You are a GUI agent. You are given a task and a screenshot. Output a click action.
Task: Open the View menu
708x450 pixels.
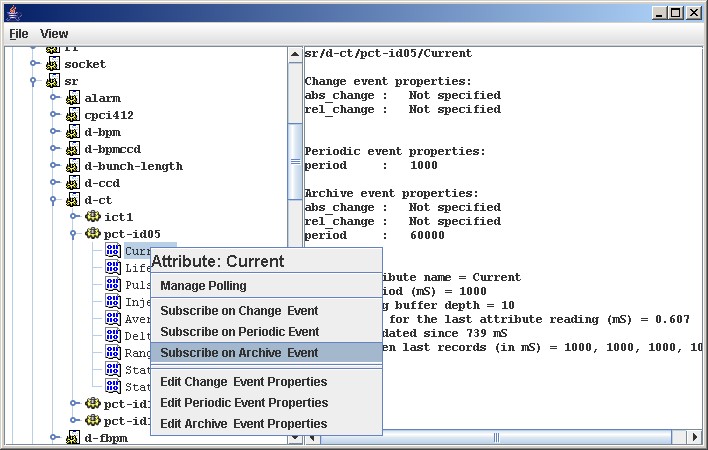(54, 33)
